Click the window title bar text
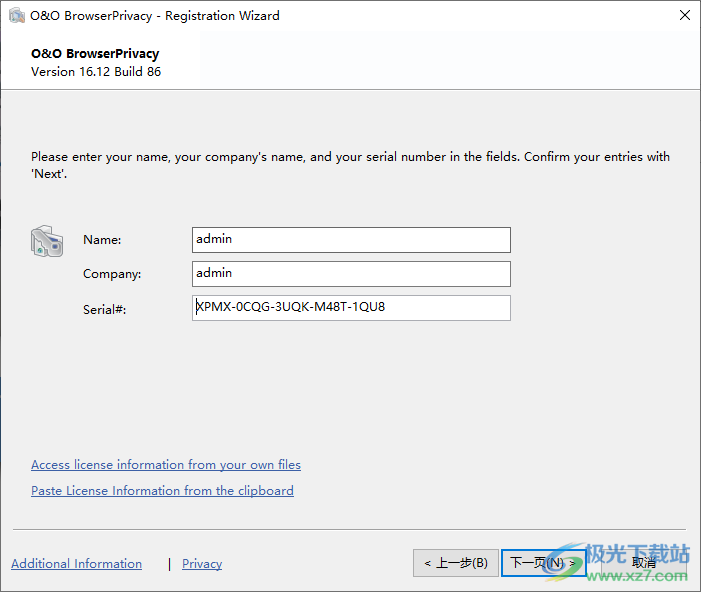701x592 pixels. point(155,16)
